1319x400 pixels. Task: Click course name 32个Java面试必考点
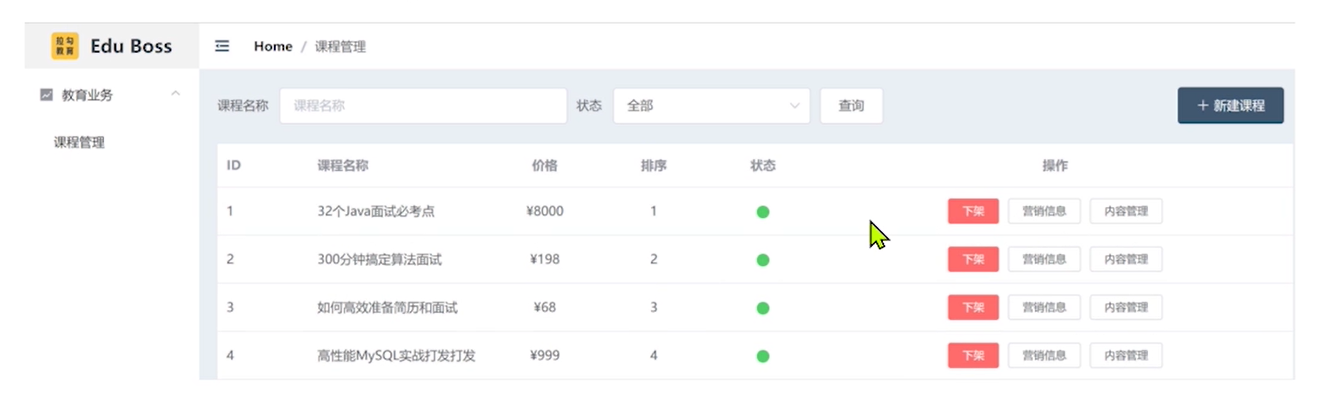click(x=376, y=211)
